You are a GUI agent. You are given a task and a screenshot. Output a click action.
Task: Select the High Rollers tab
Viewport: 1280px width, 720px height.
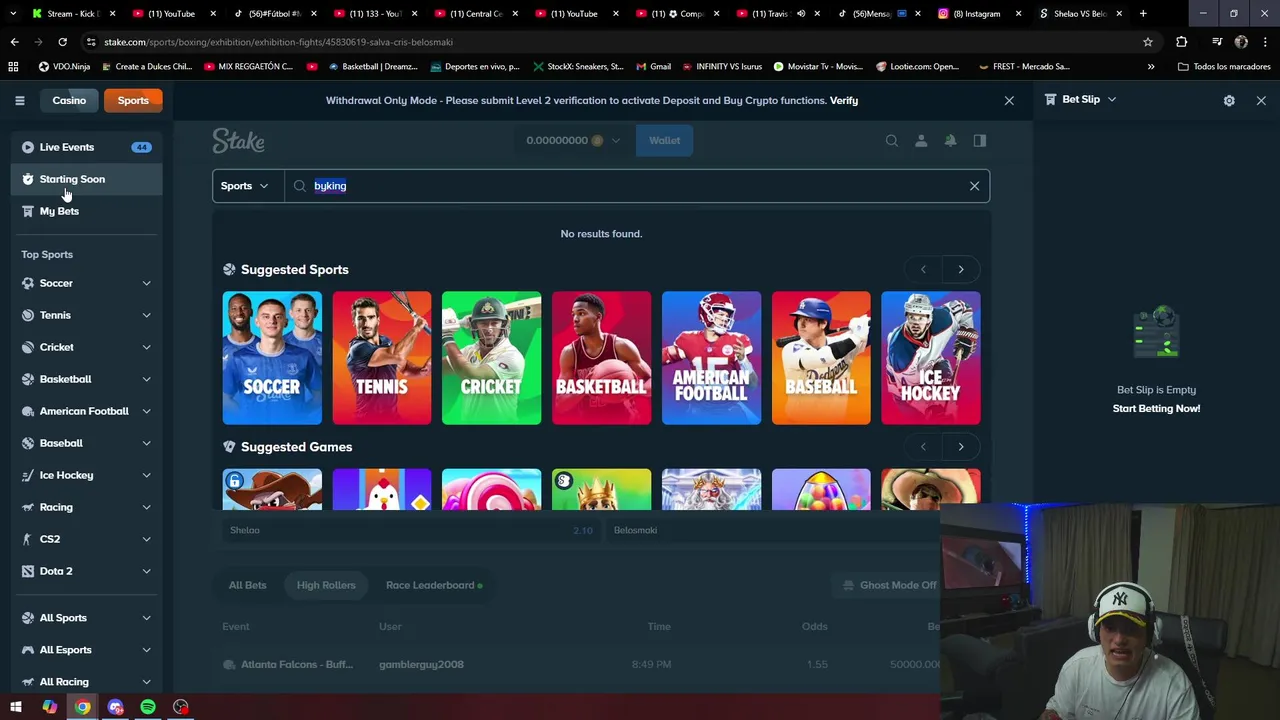click(326, 585)
